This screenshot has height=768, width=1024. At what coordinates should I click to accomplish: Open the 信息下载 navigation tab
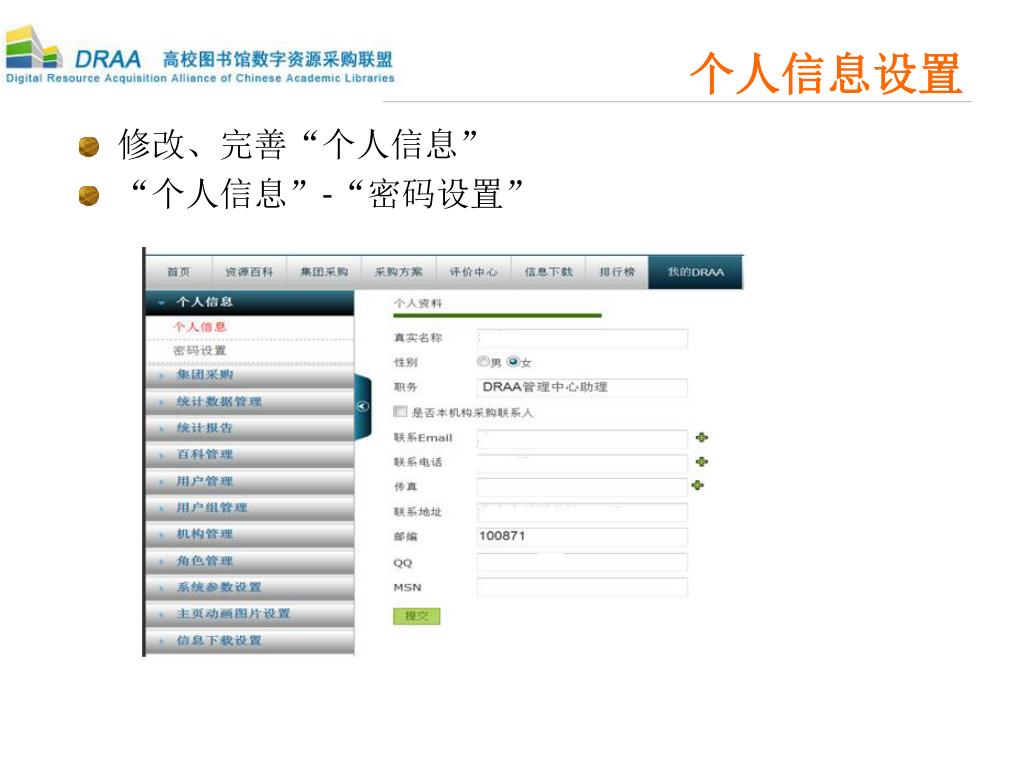(x=548, y=272)
